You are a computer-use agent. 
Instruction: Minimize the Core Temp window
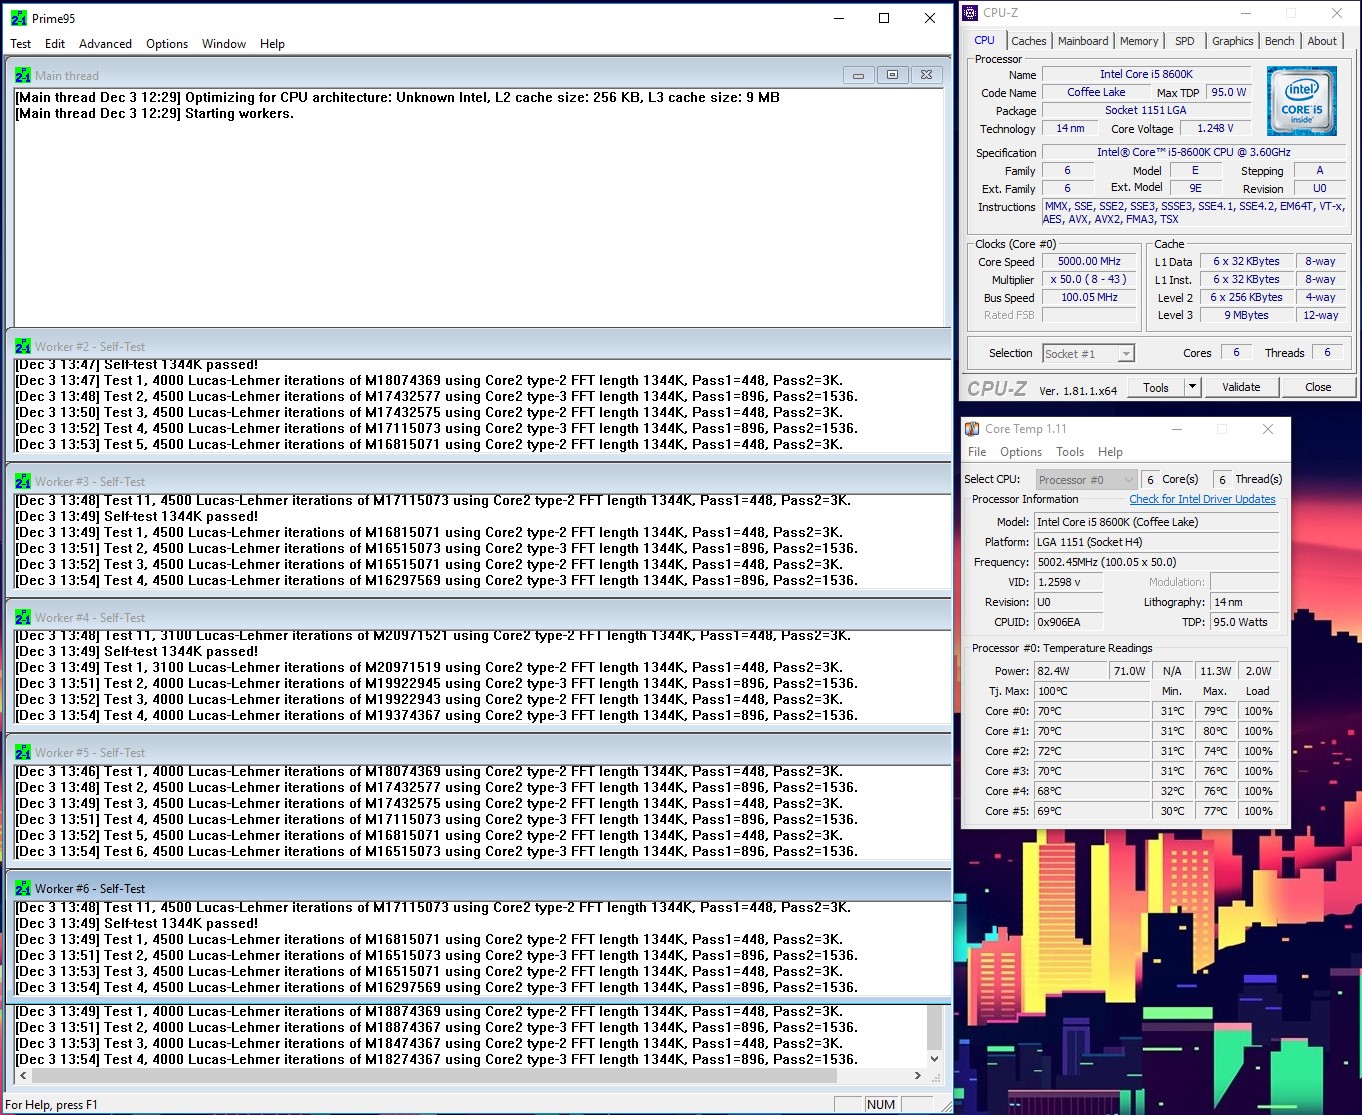pyautogui.click(x=1176, y=429)
